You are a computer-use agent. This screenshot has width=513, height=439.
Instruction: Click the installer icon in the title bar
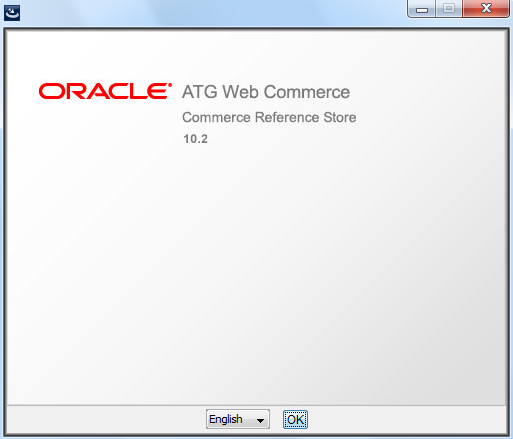click(x=12, y=13)
